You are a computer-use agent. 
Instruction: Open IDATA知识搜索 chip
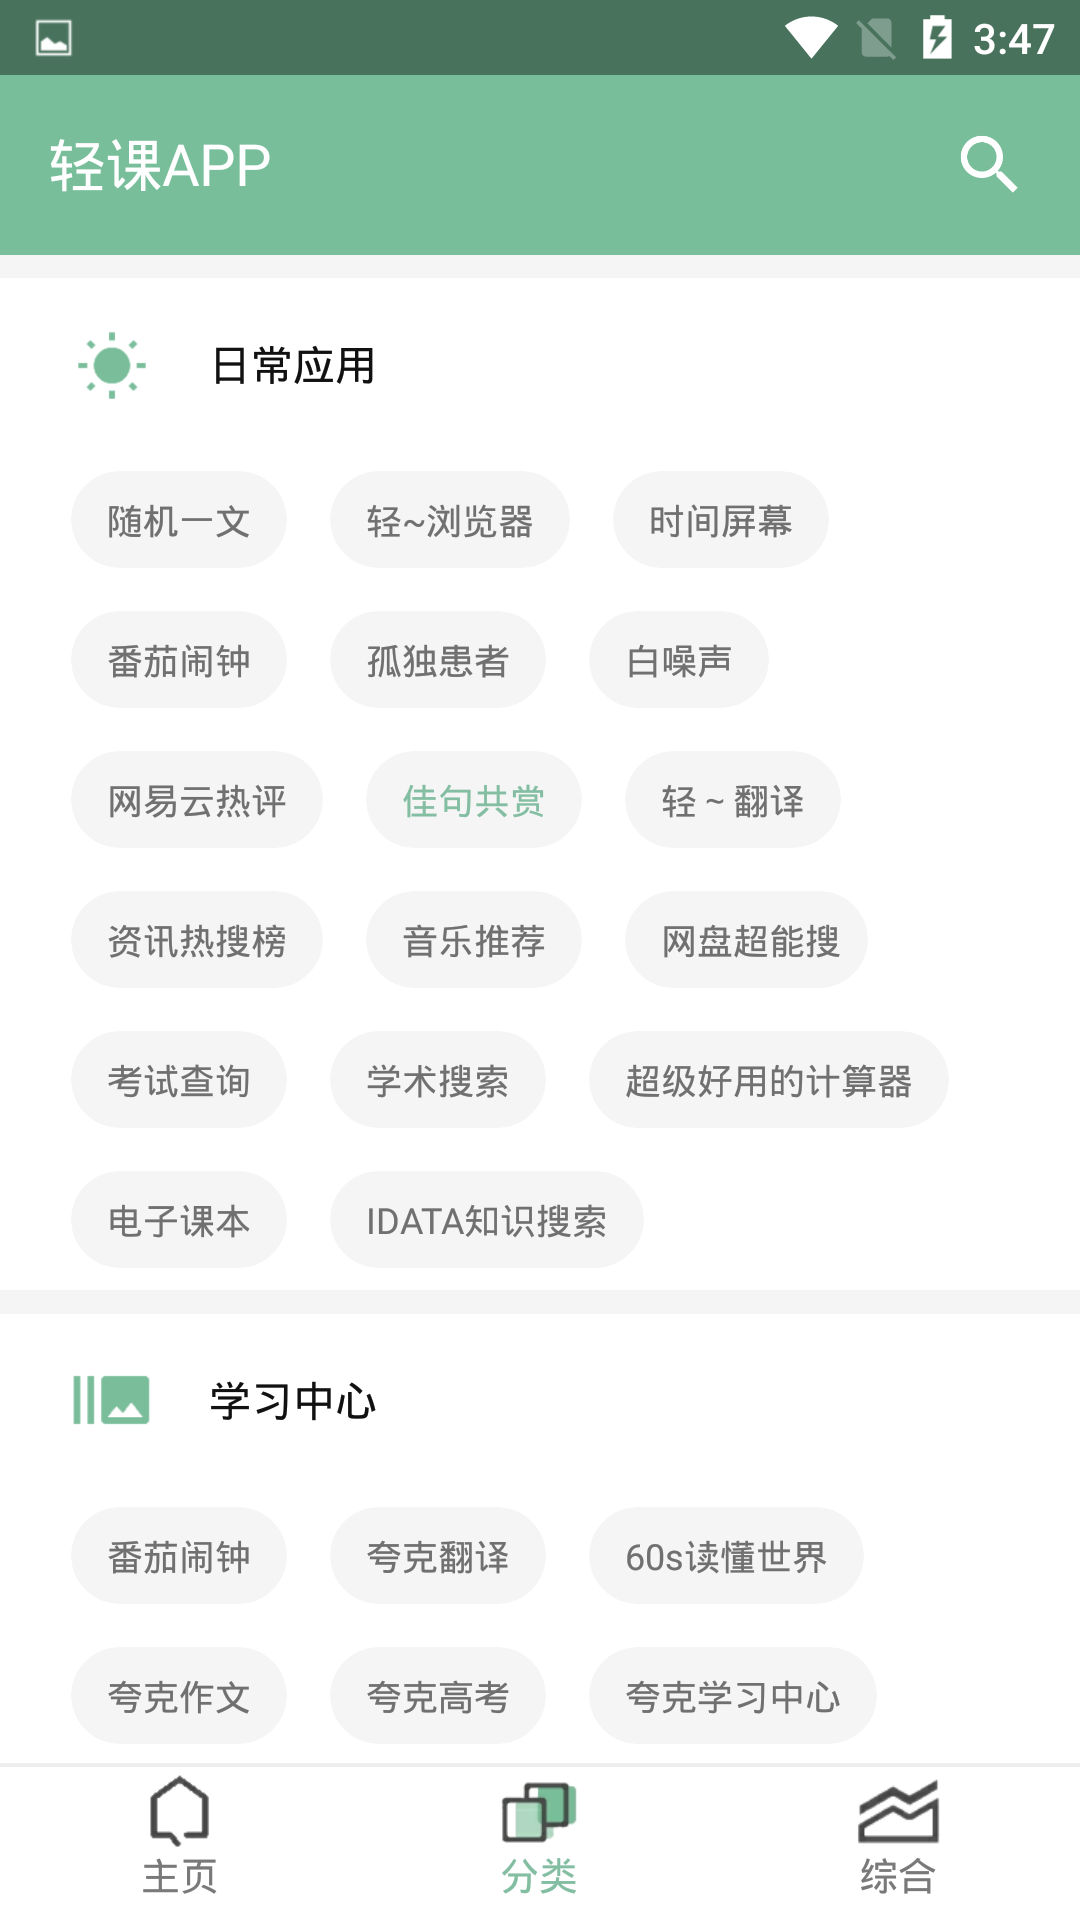coord(487,1220)
